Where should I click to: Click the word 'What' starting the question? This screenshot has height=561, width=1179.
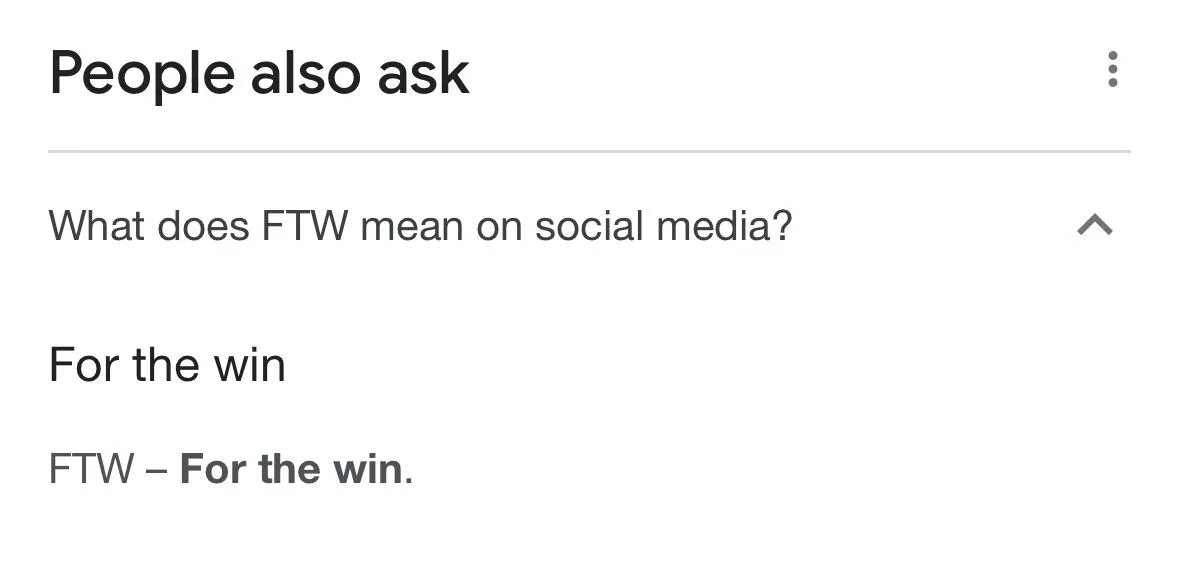tap(95, 227)
